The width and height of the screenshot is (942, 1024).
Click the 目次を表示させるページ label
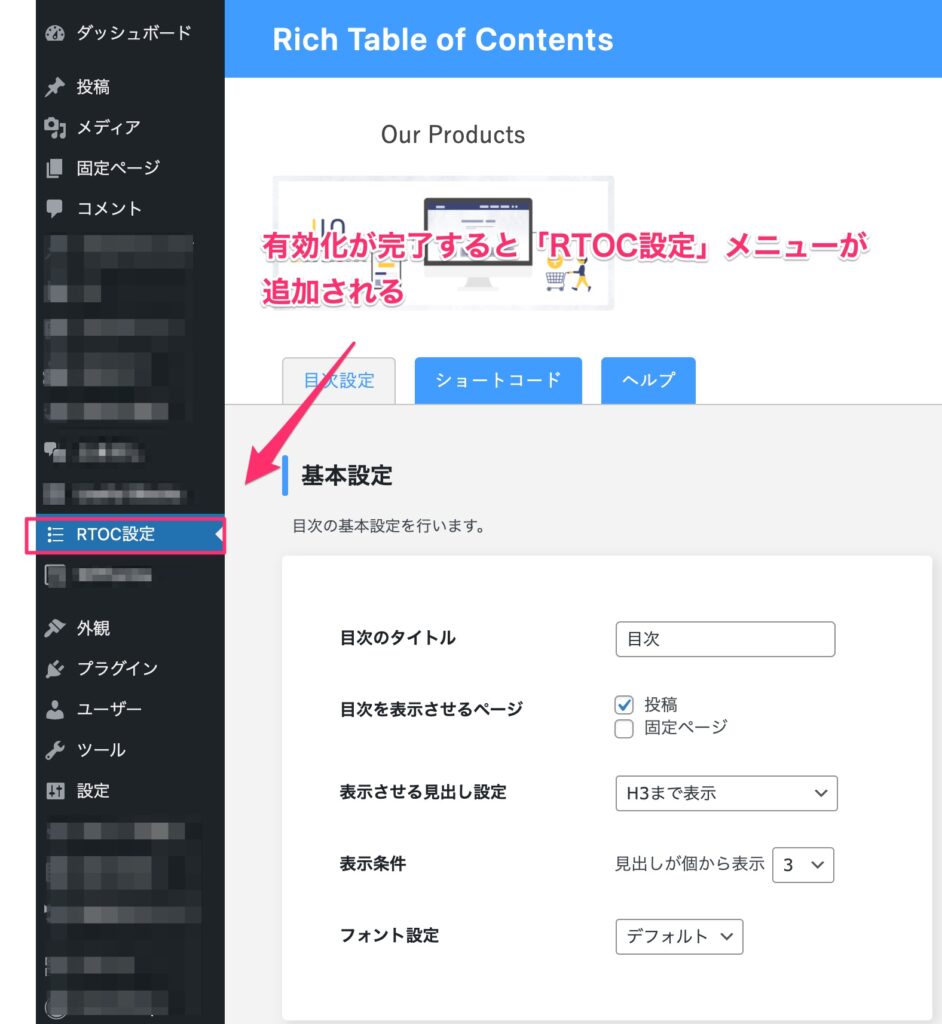pos(431,710)
